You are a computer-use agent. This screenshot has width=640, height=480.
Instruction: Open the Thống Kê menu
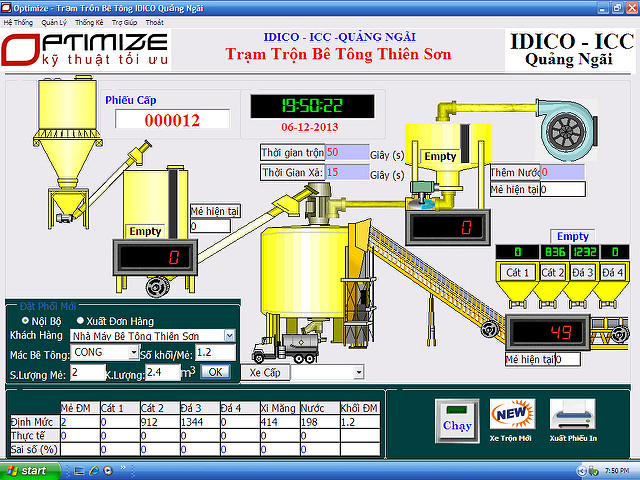[89, 23]
